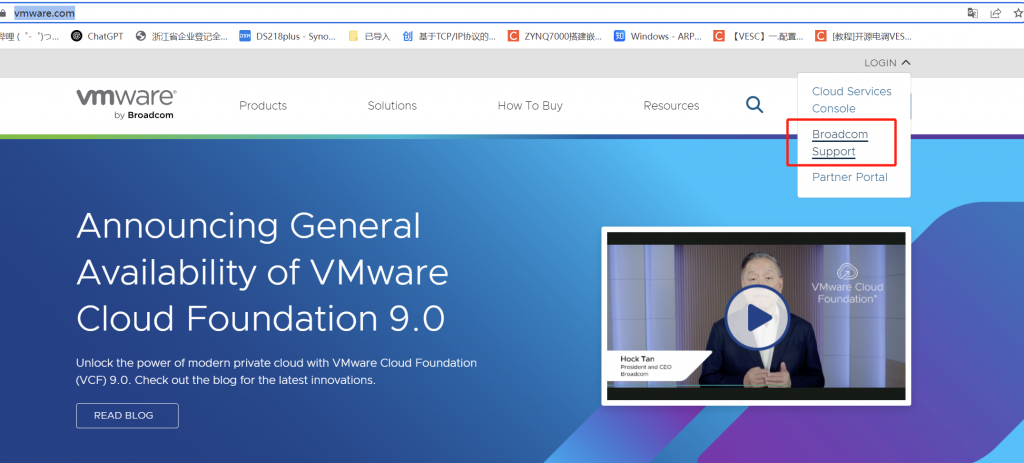Click the 'Unlock the power of modern private cloud' text
The width and height of the screenshot is (1024, 463).
click(x=276, y=371)
